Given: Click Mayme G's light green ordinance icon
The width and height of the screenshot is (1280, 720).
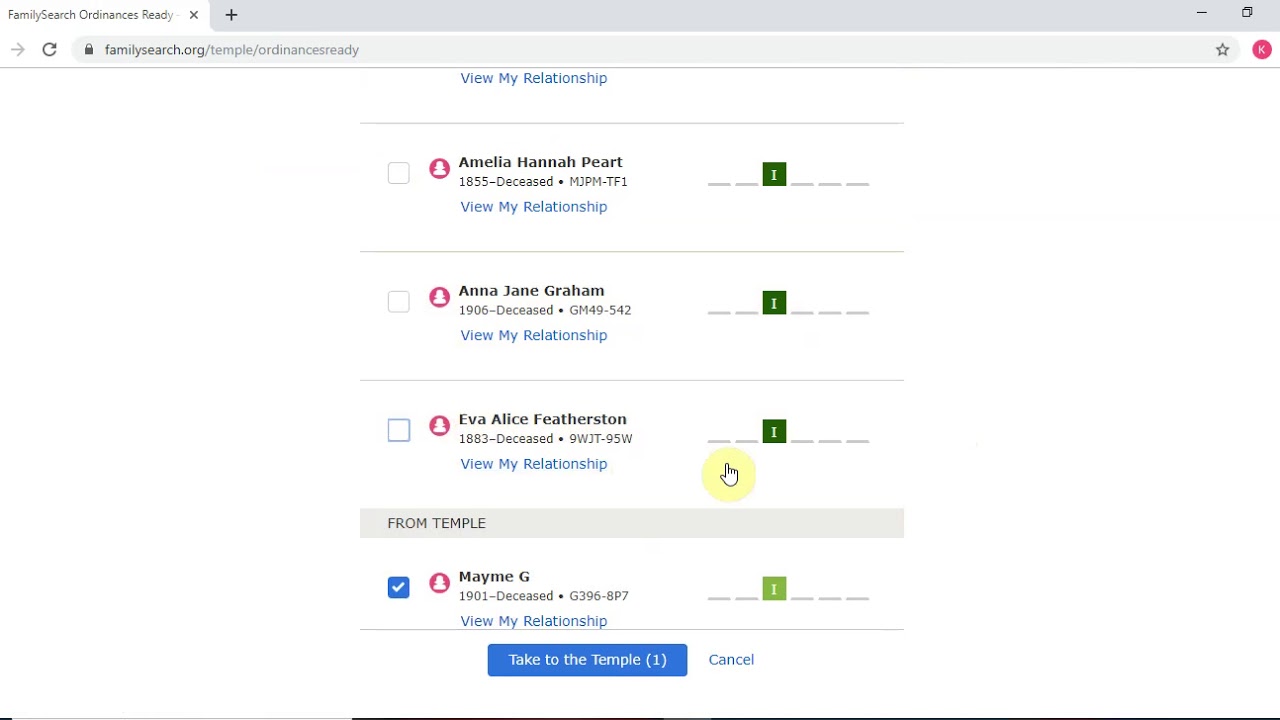Looking at the screenshot, I should (x=774, y=589).
